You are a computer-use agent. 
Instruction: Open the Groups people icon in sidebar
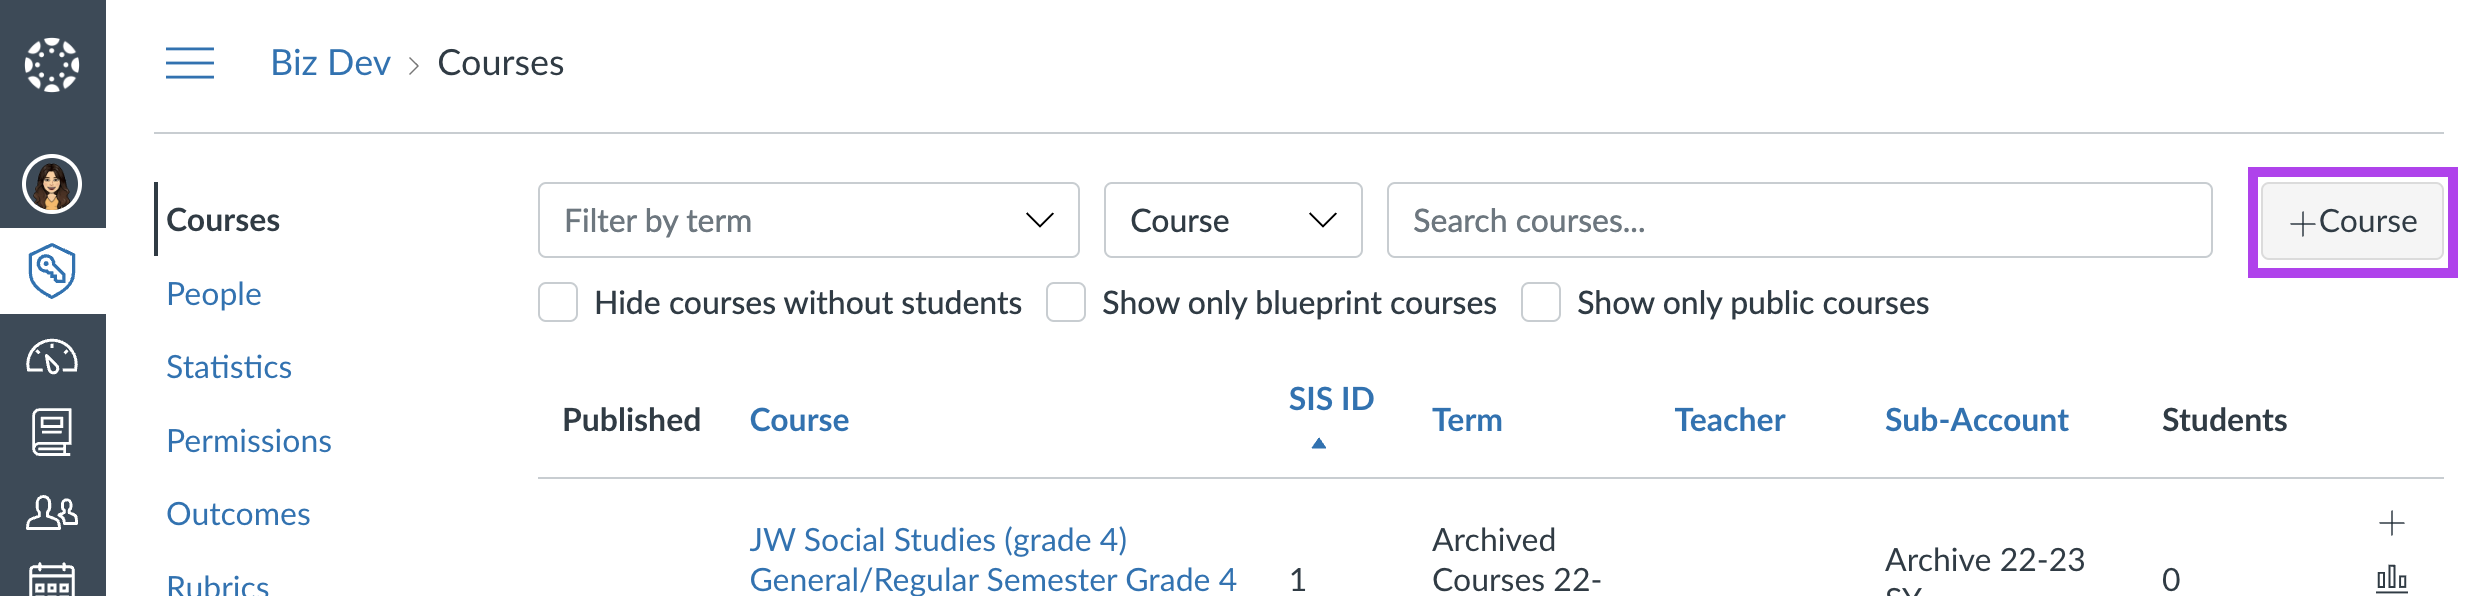(x=52, y=512)
